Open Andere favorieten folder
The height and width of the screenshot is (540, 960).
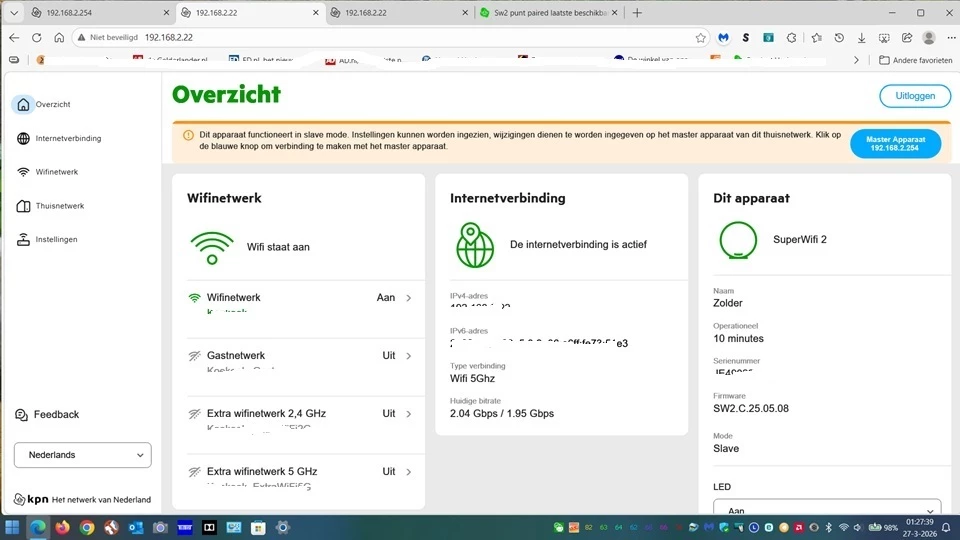coord(915,60)
